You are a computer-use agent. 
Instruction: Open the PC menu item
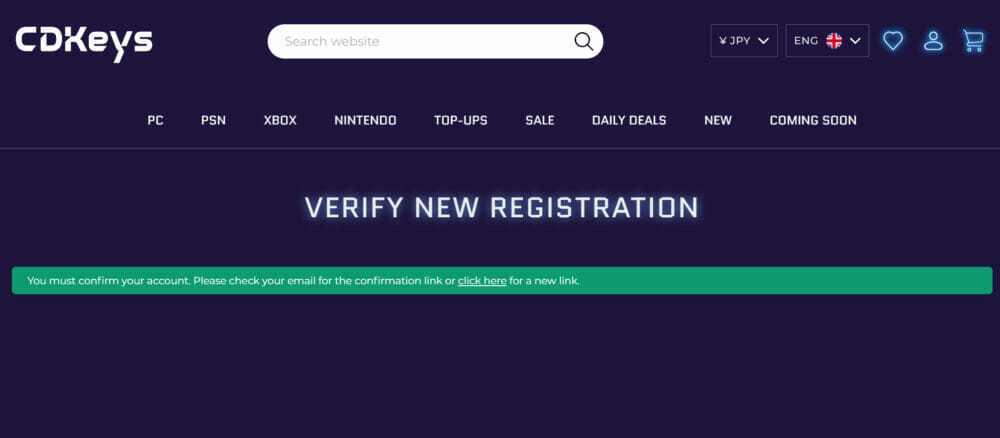pos(155,120)
